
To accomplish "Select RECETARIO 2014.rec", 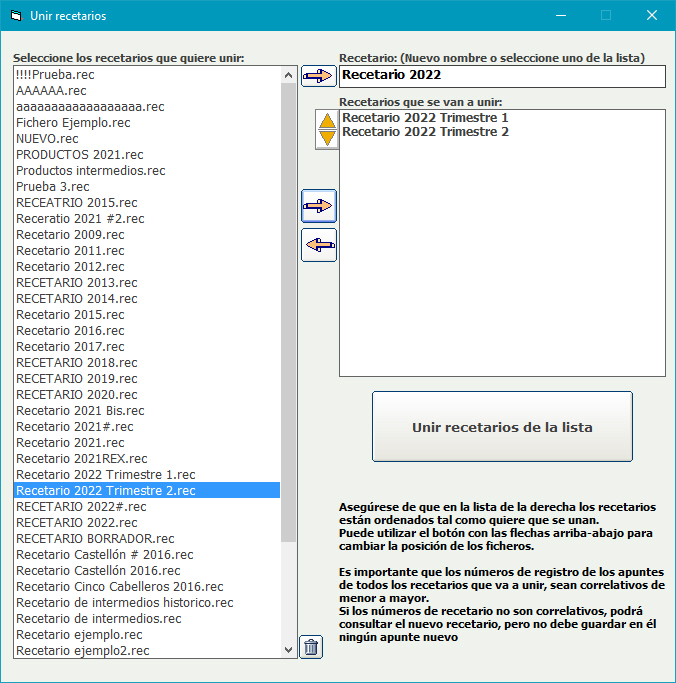I will 147,299.
